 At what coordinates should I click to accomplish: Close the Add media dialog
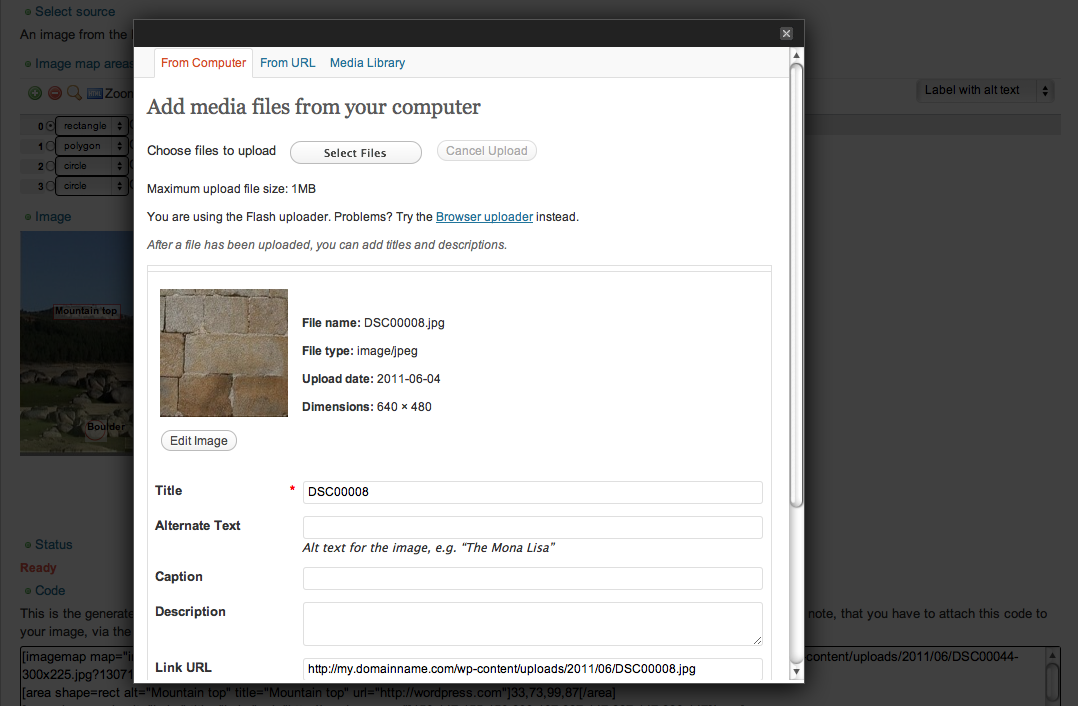(786, 33)
